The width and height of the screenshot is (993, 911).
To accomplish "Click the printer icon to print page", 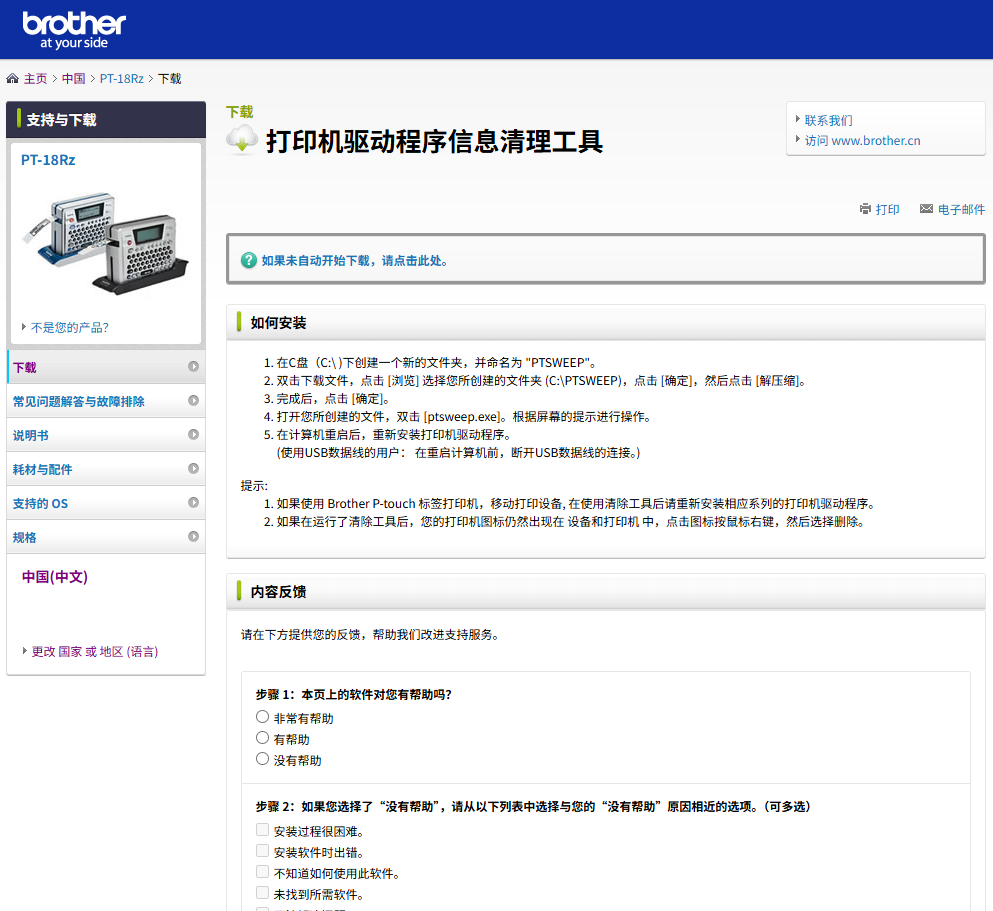I will [865, 209].
